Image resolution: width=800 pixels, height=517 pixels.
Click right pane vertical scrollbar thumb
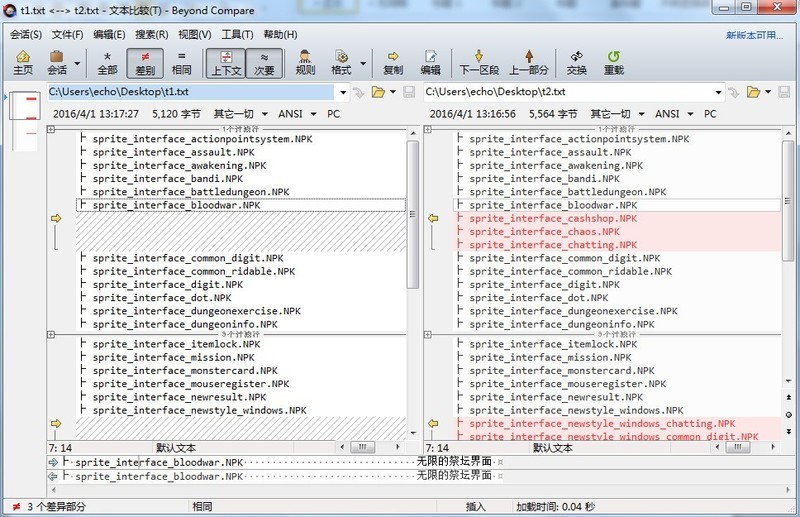[x=788, y=201]
